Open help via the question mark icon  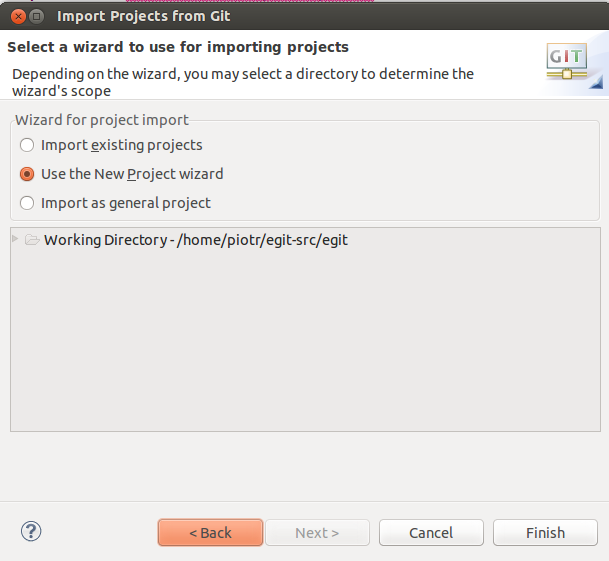click(x=31, y=532)
